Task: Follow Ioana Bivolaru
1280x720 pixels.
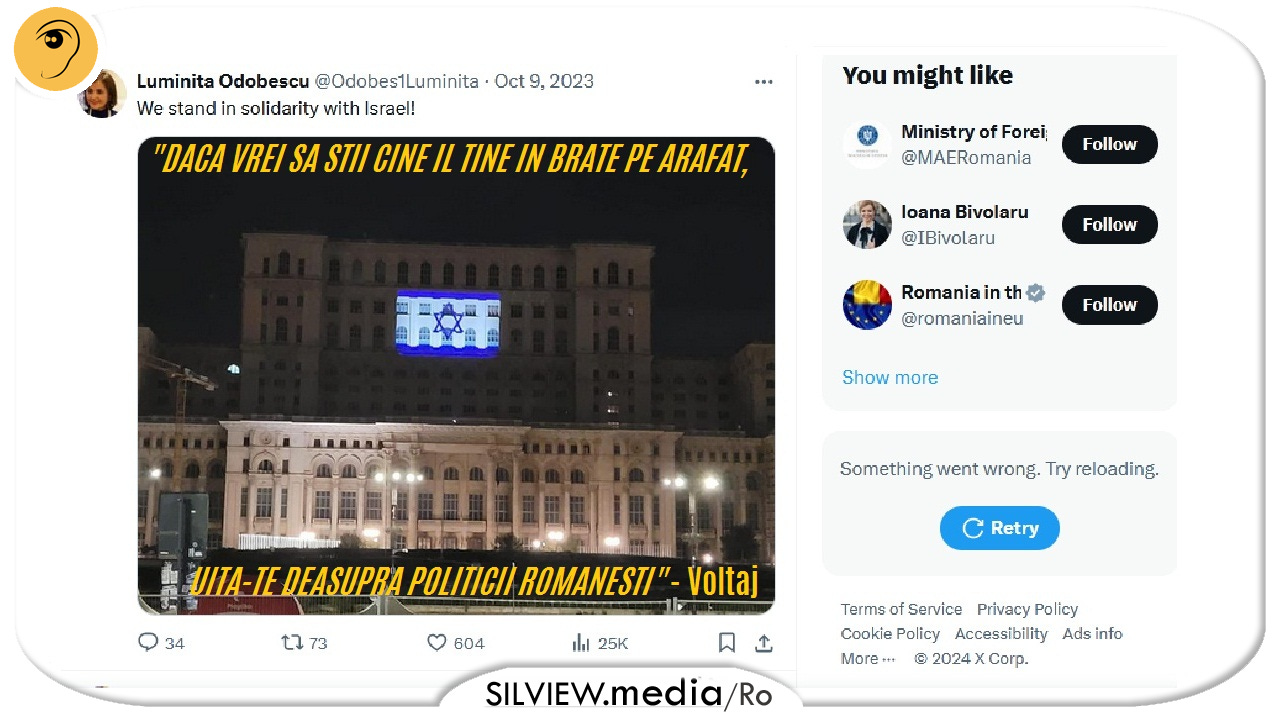Action: point(1110,225)
